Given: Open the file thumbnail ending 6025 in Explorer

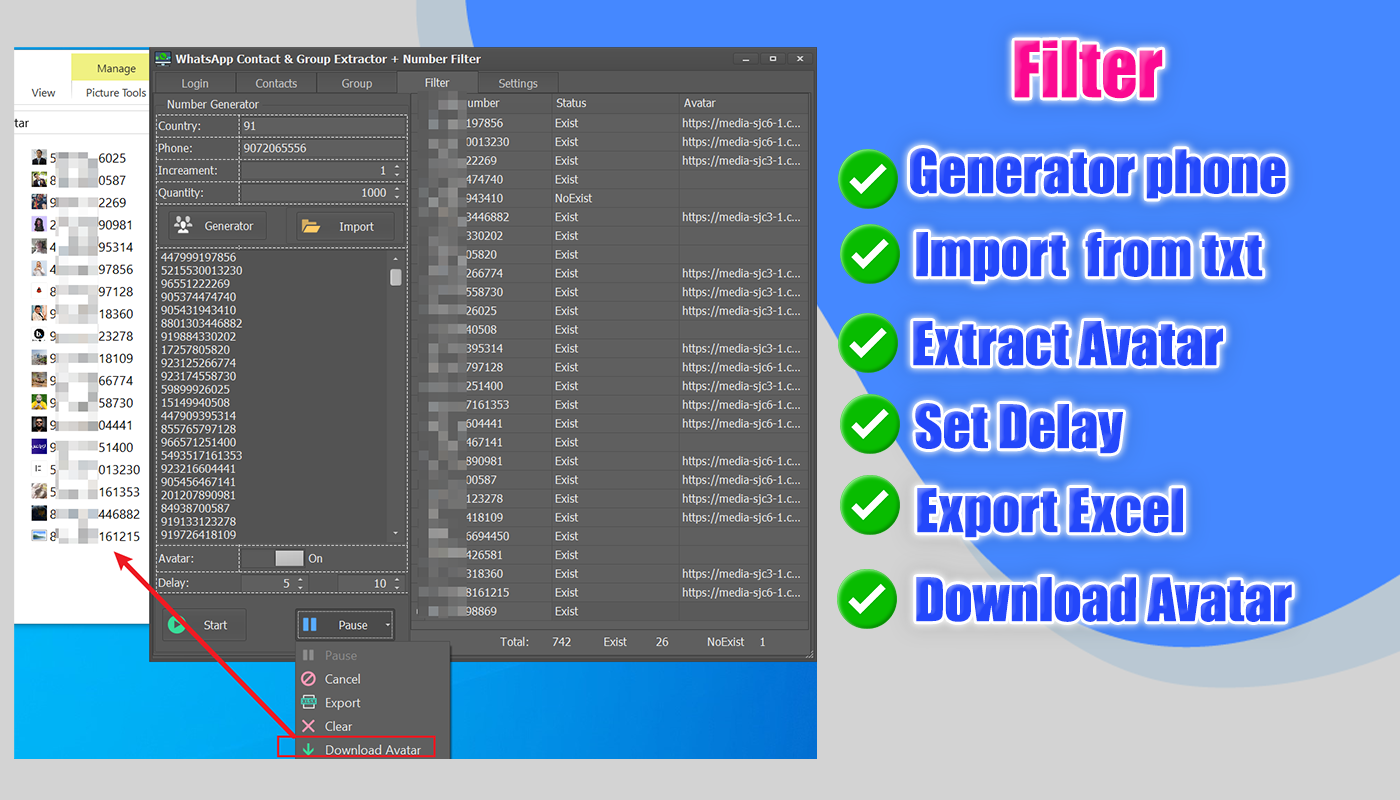Looking at the screenshot, I should click(x=39, y=158).
